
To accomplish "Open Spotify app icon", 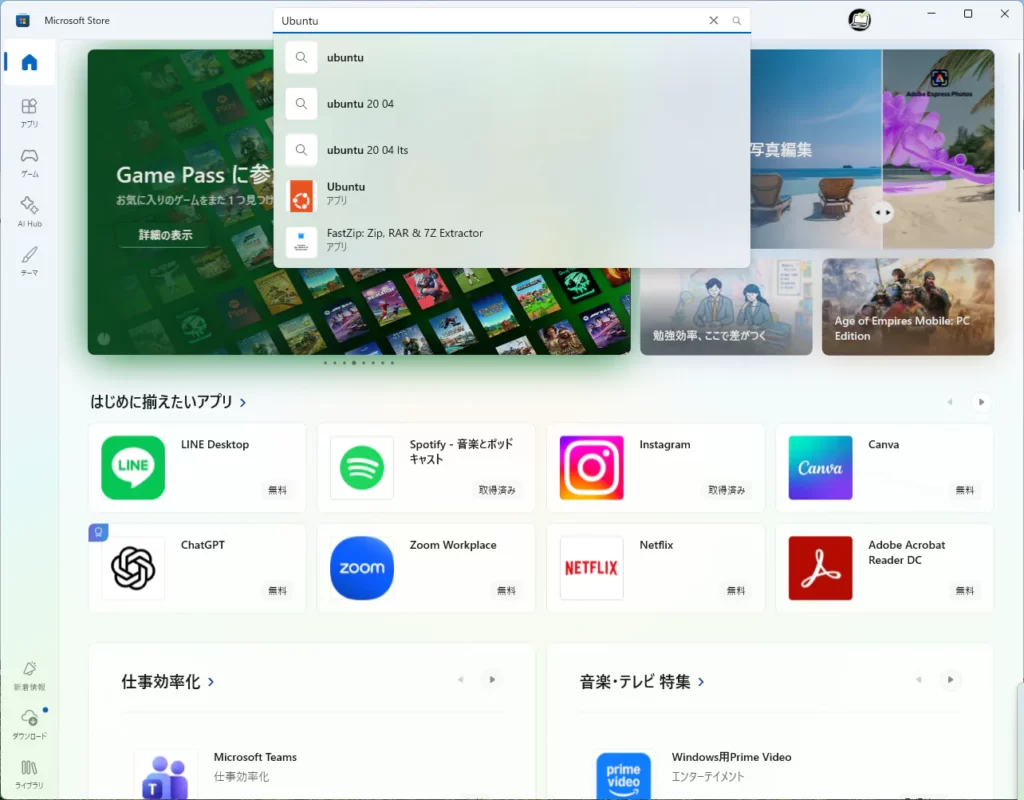I will pos(362,468).
